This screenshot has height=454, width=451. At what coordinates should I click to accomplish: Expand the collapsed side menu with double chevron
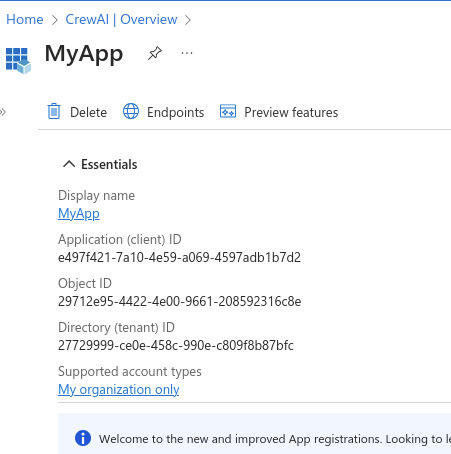click(3, 112)
